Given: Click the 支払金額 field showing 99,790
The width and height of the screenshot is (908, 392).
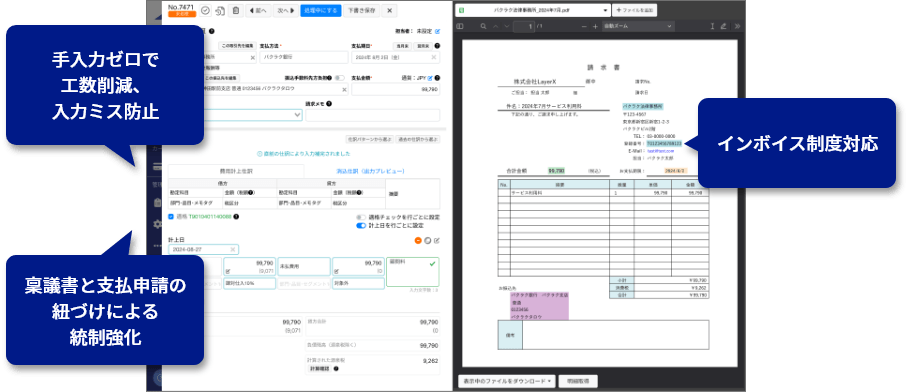Looking at the screenshot, I should (396, 89).
